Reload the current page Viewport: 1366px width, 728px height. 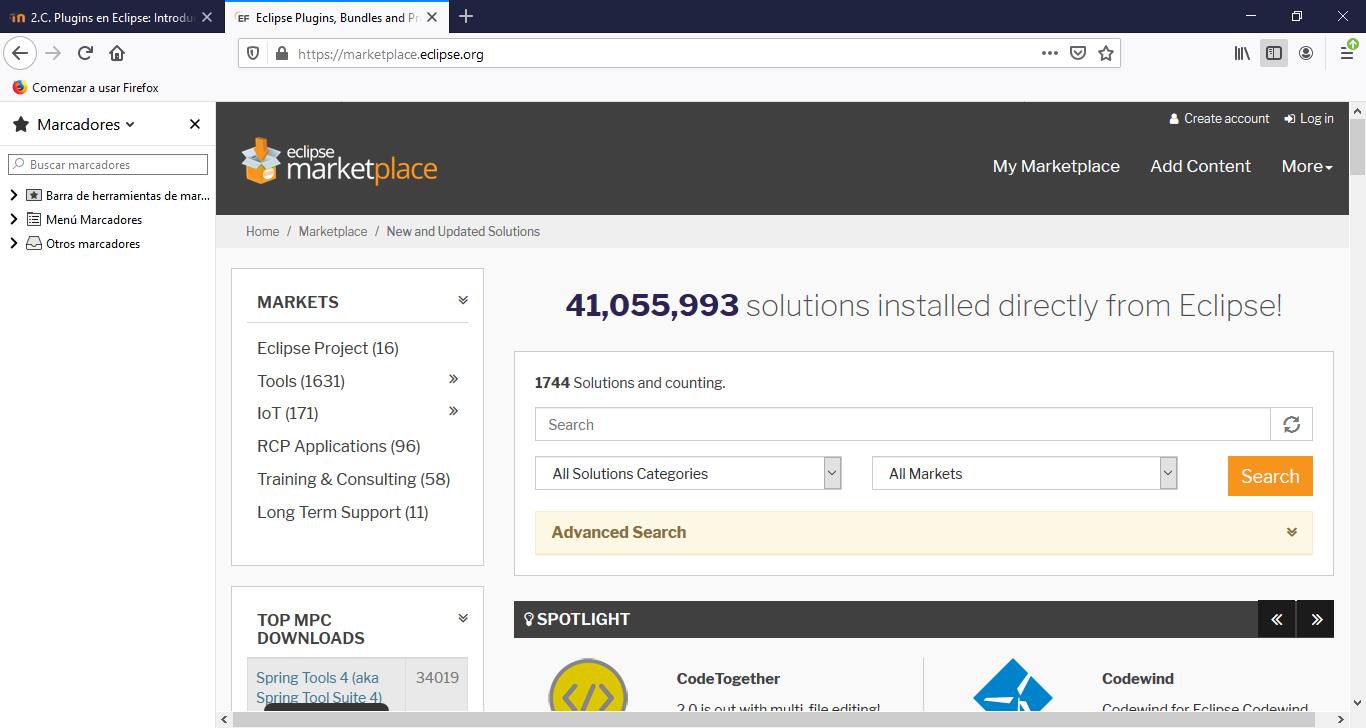(x=85, y=54)
